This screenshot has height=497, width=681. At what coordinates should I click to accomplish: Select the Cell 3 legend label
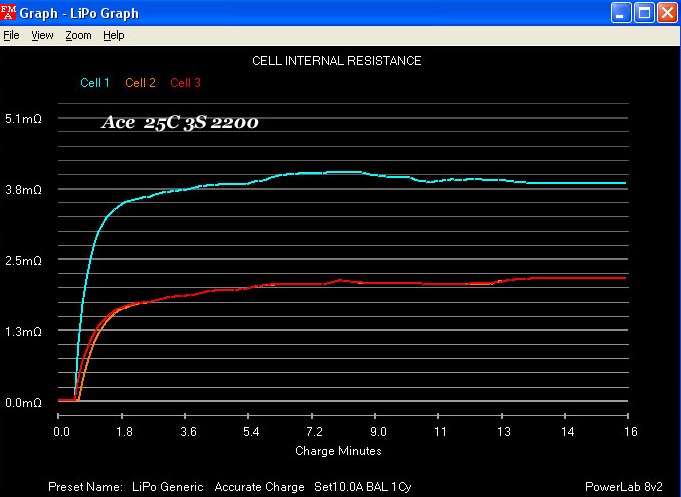185,83
